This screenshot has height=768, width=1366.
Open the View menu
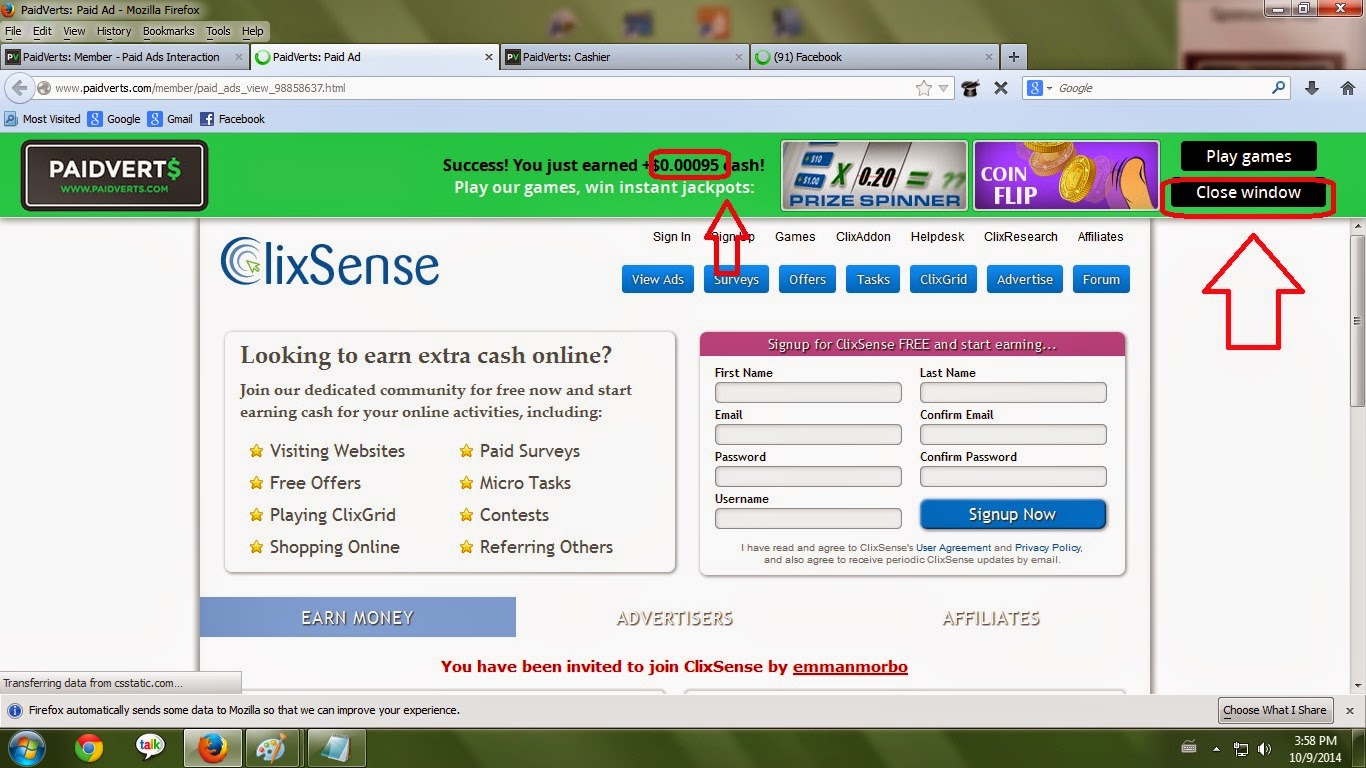coord(74,31)
